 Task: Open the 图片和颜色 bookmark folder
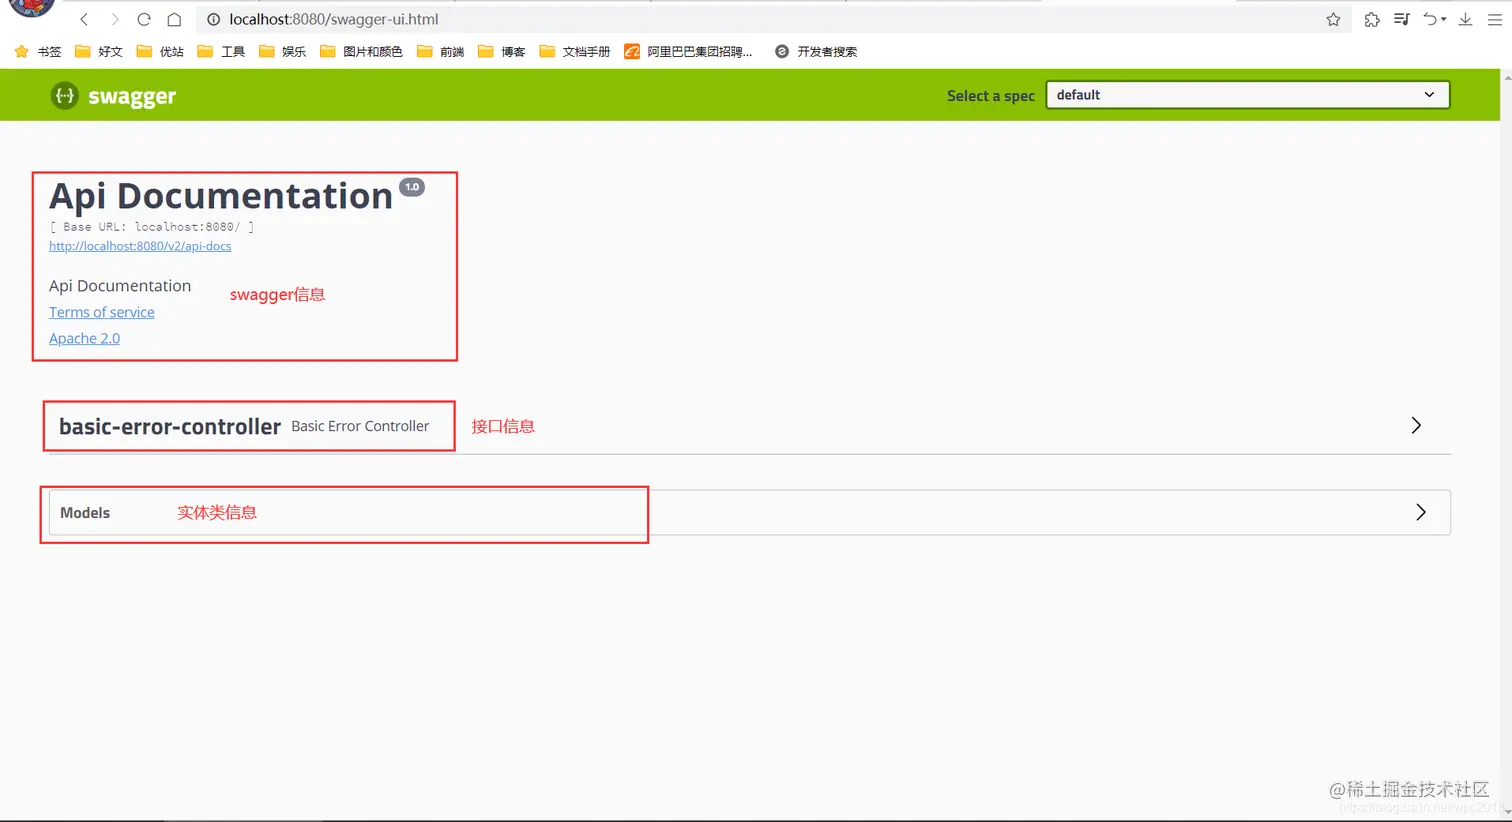click(361, 51)
